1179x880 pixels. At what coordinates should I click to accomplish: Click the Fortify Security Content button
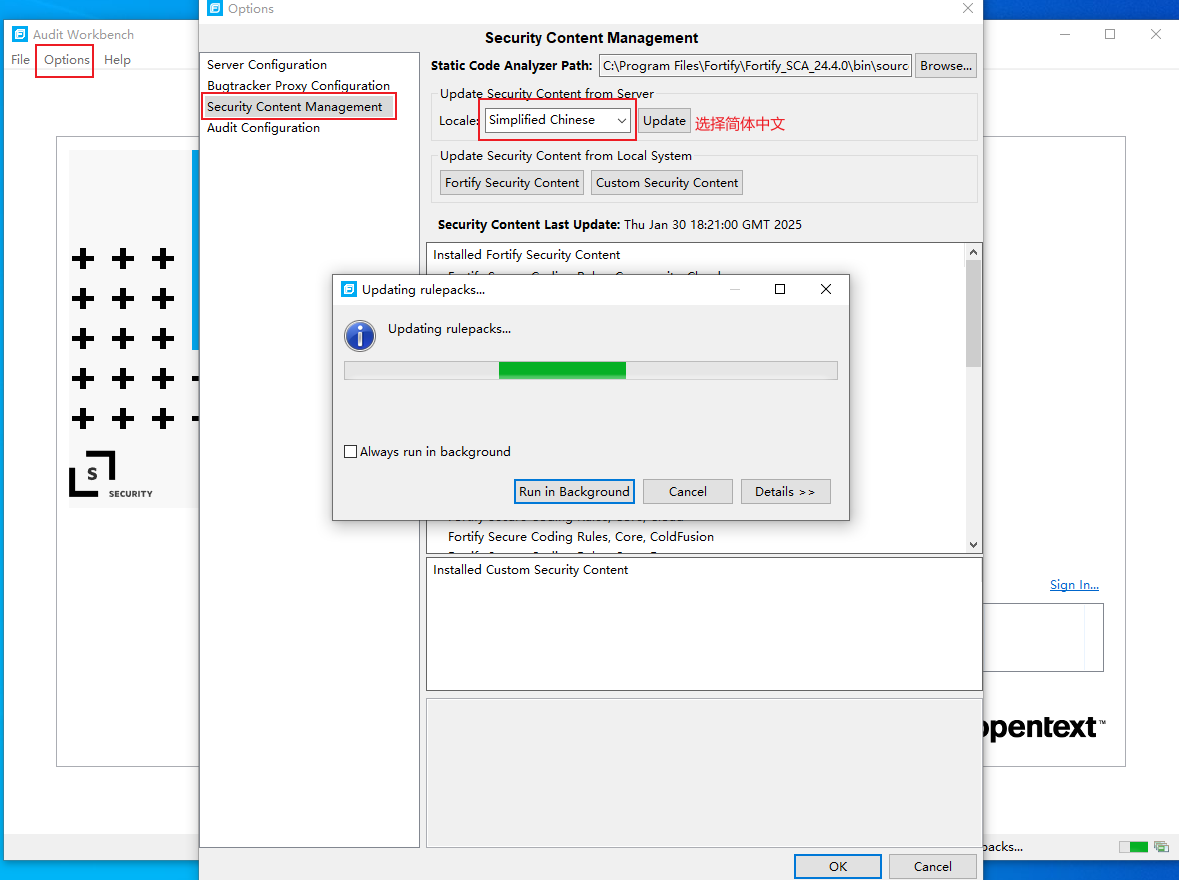[512, 183]
